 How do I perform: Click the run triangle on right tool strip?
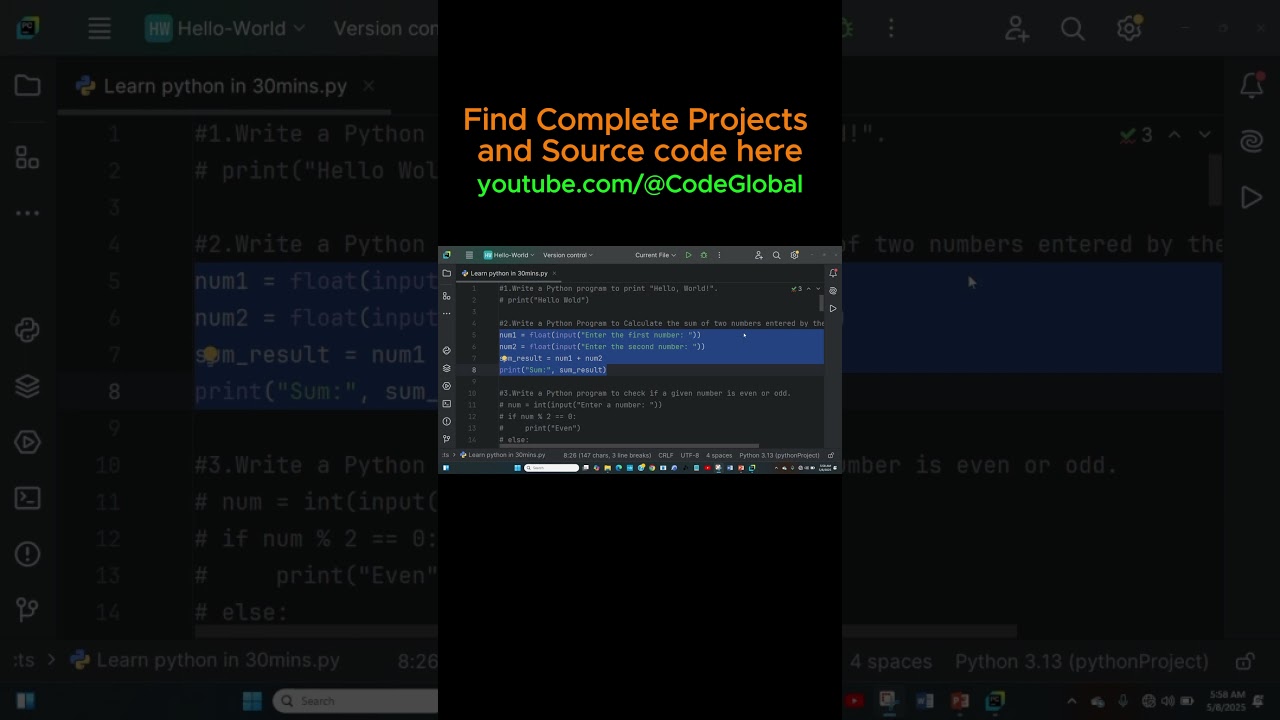[x=833, y=308]
